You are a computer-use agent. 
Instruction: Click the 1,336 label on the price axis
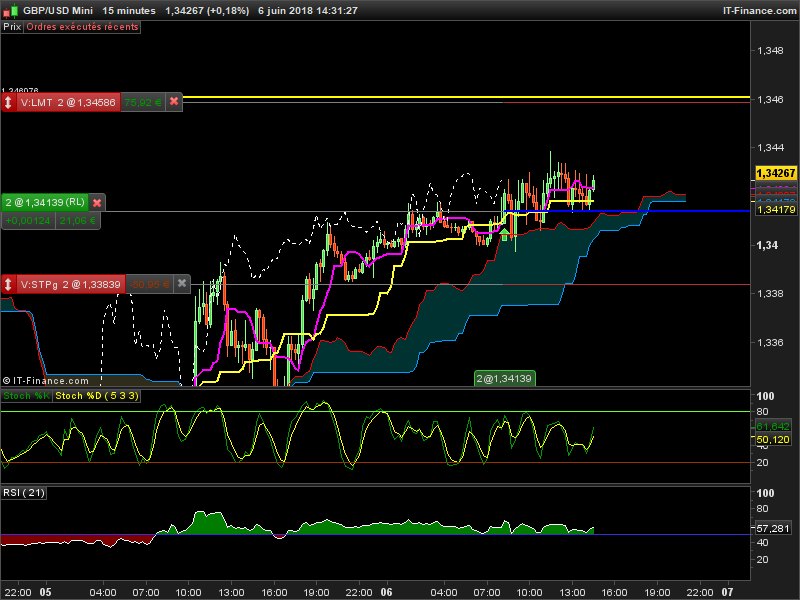(770, 342)
